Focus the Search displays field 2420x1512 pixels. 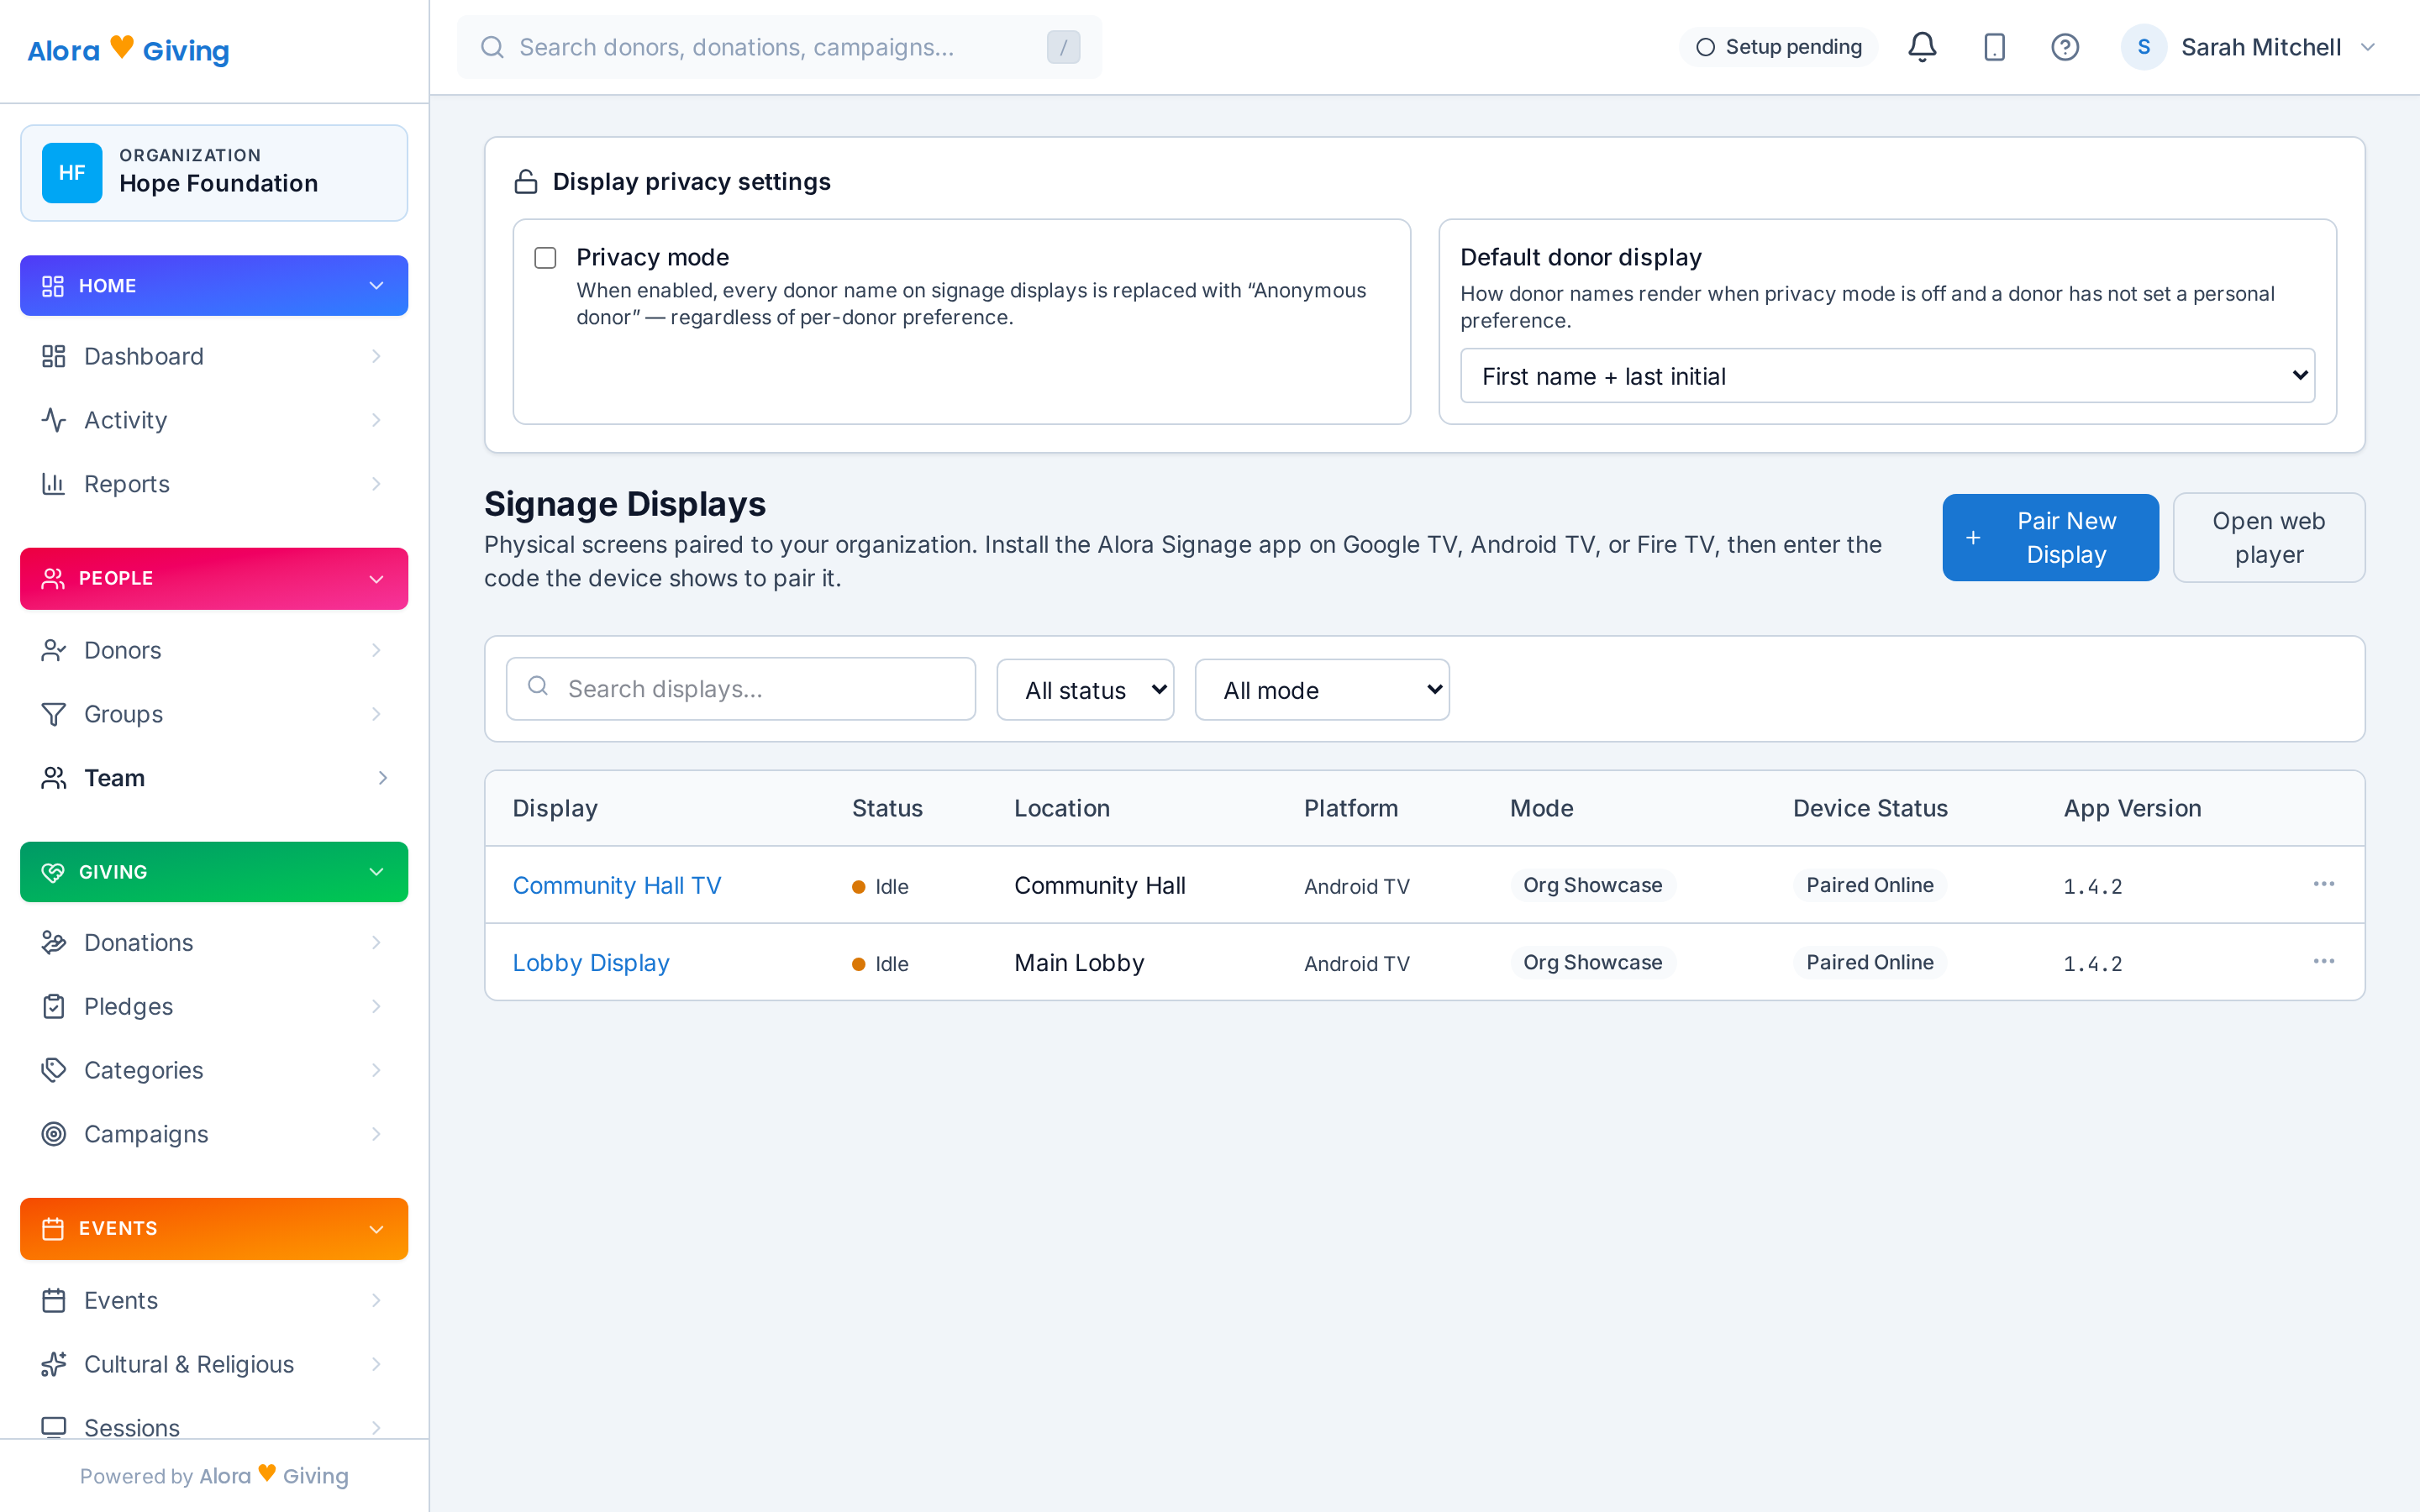(x=741, y=689)
